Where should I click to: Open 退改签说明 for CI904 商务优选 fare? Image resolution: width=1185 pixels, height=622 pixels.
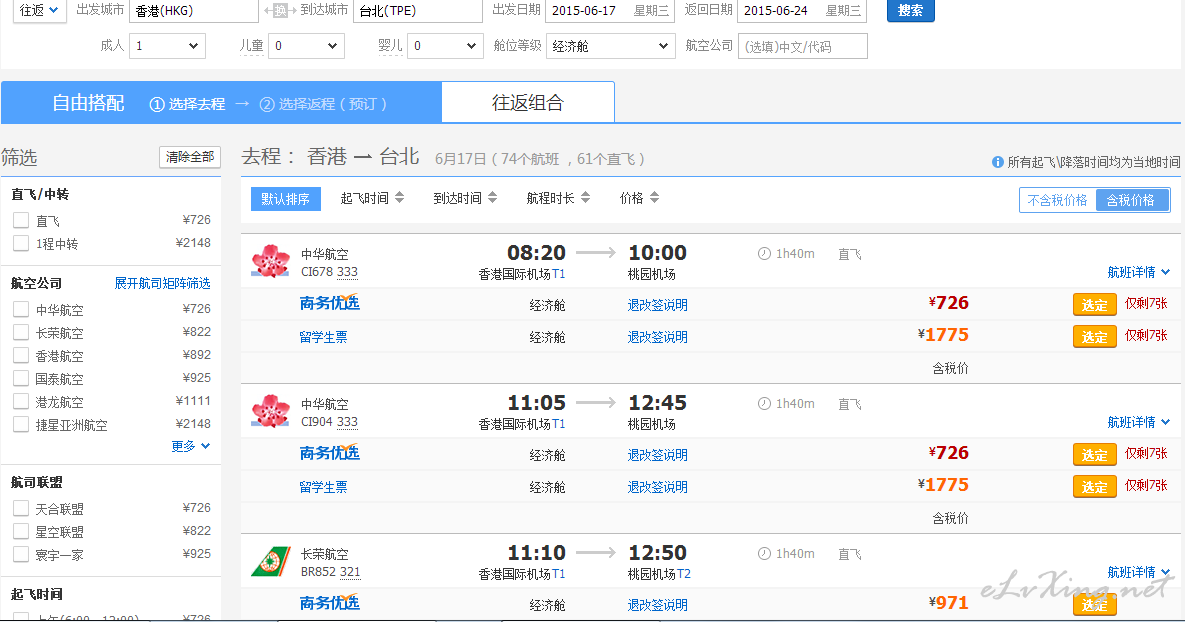click(x=657, y=455)
